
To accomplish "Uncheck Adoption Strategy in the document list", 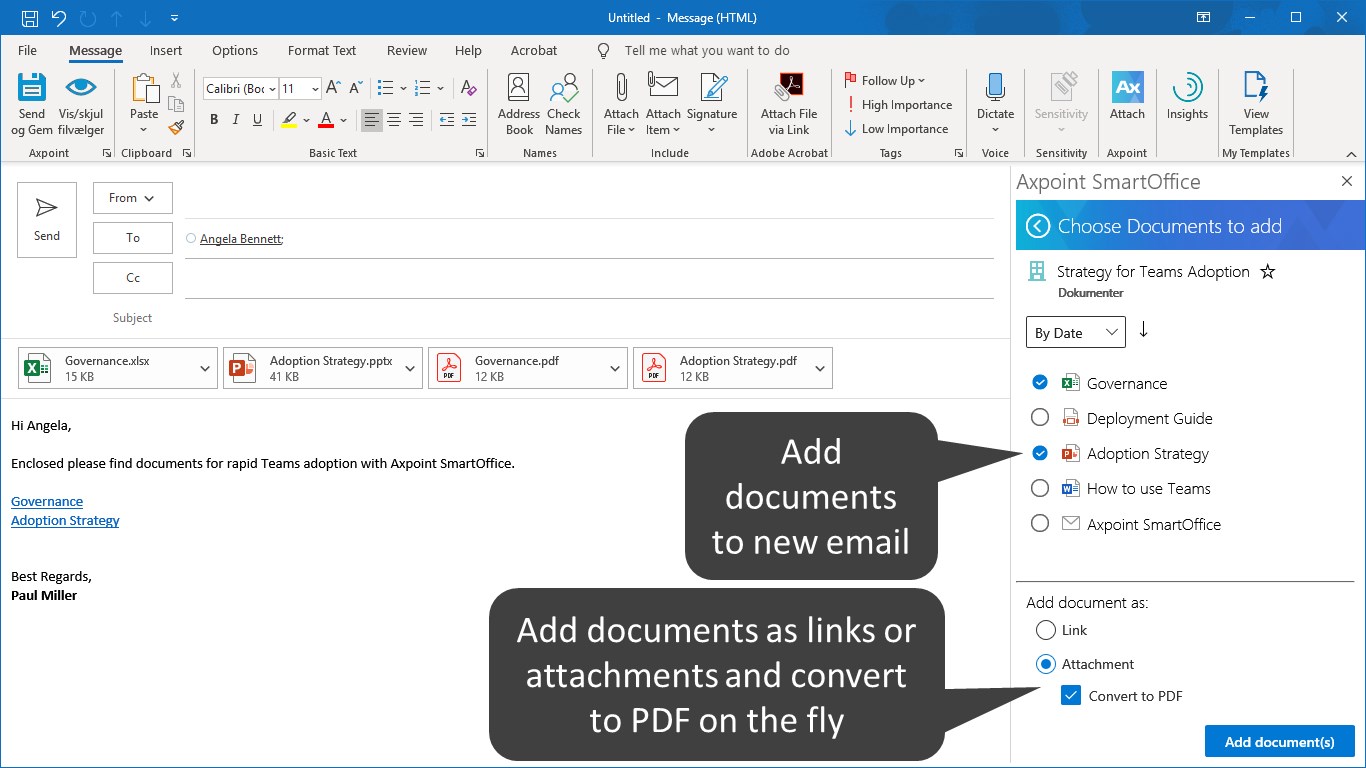I will tap(1040, 453).
